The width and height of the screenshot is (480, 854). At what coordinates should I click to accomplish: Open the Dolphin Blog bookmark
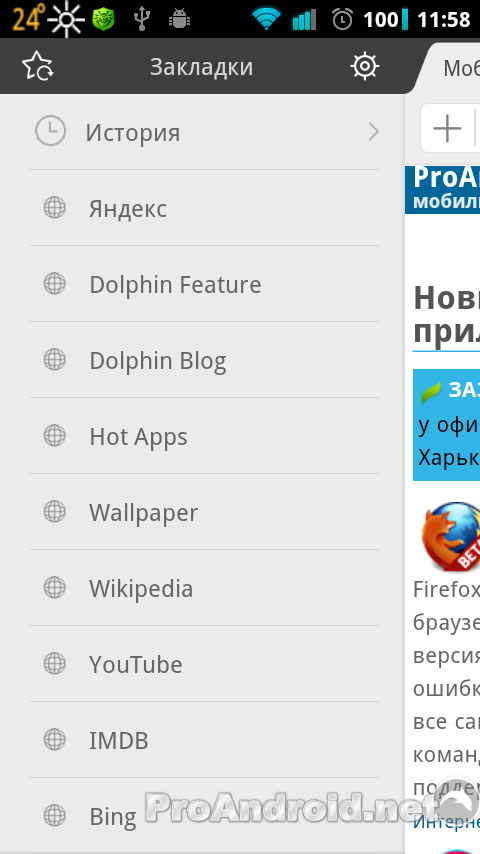tap(205, 359)
